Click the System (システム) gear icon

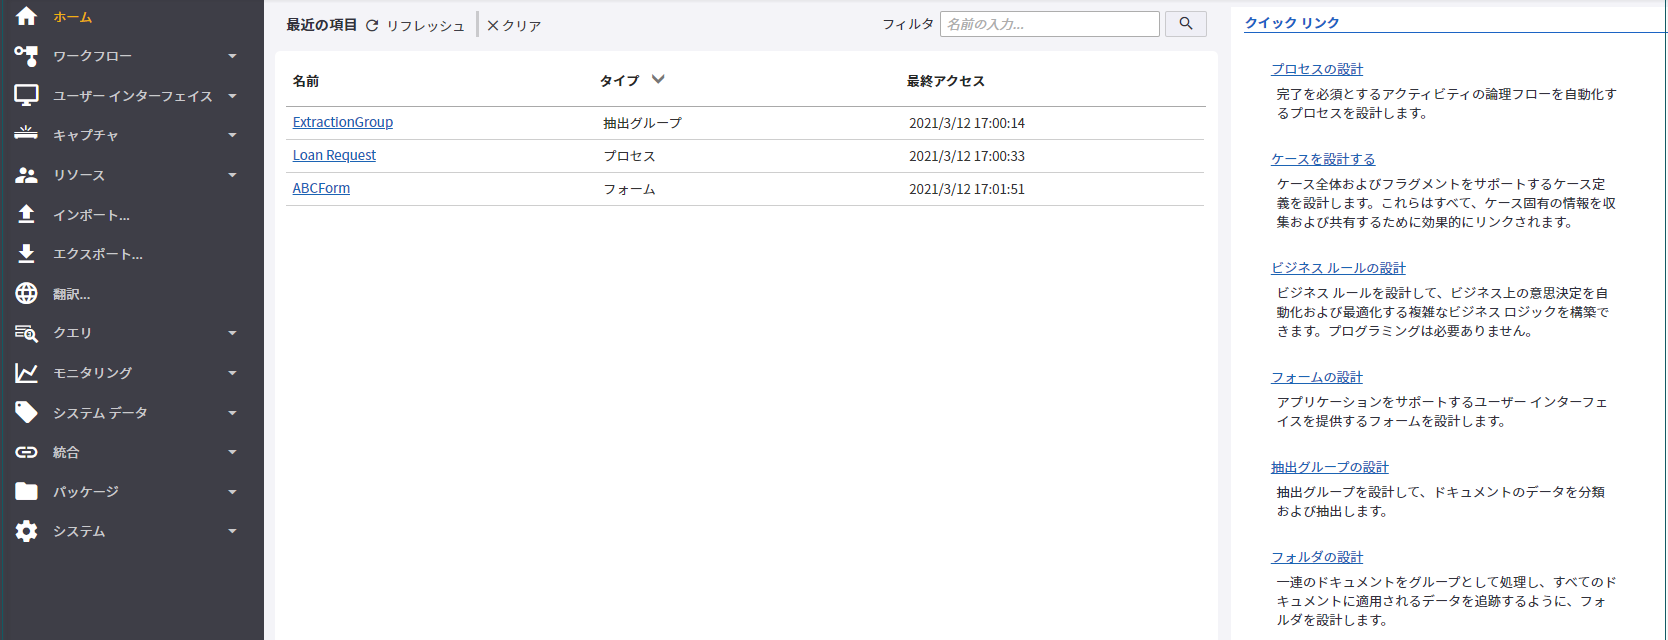pos(26,531)
